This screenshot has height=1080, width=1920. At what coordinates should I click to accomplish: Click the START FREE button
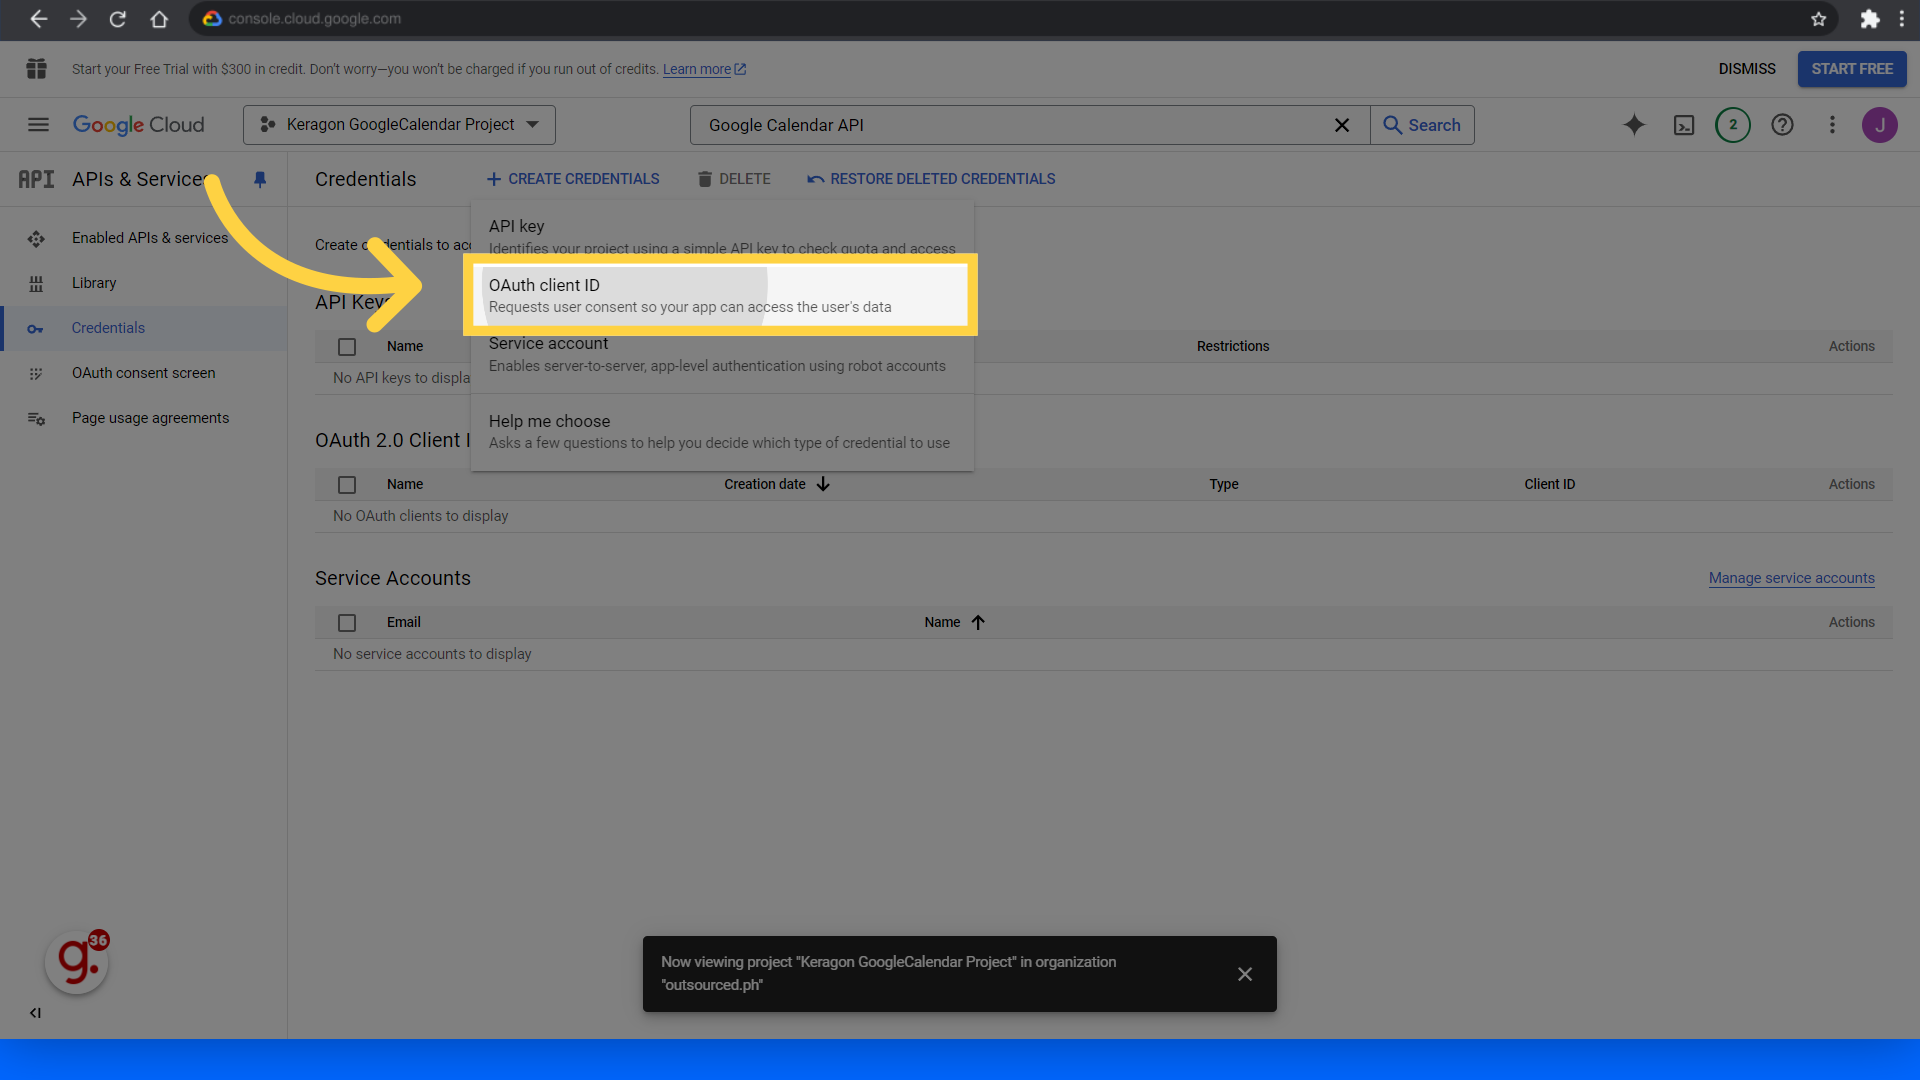1851,68
